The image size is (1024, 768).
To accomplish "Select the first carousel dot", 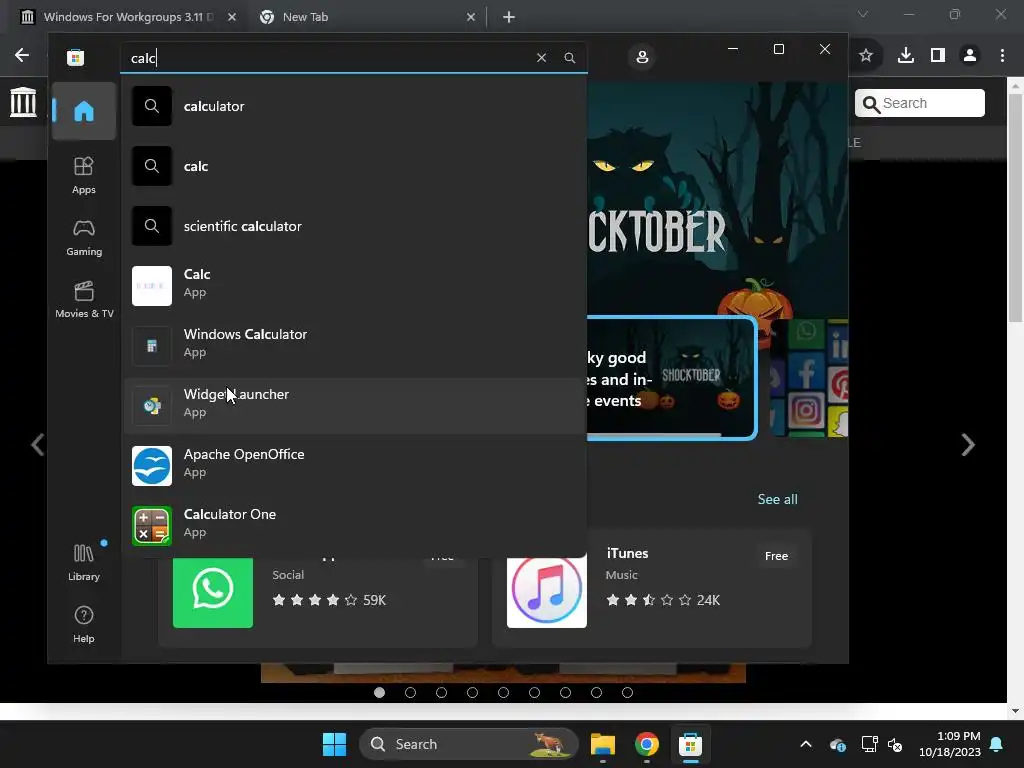I will (379, 692).
